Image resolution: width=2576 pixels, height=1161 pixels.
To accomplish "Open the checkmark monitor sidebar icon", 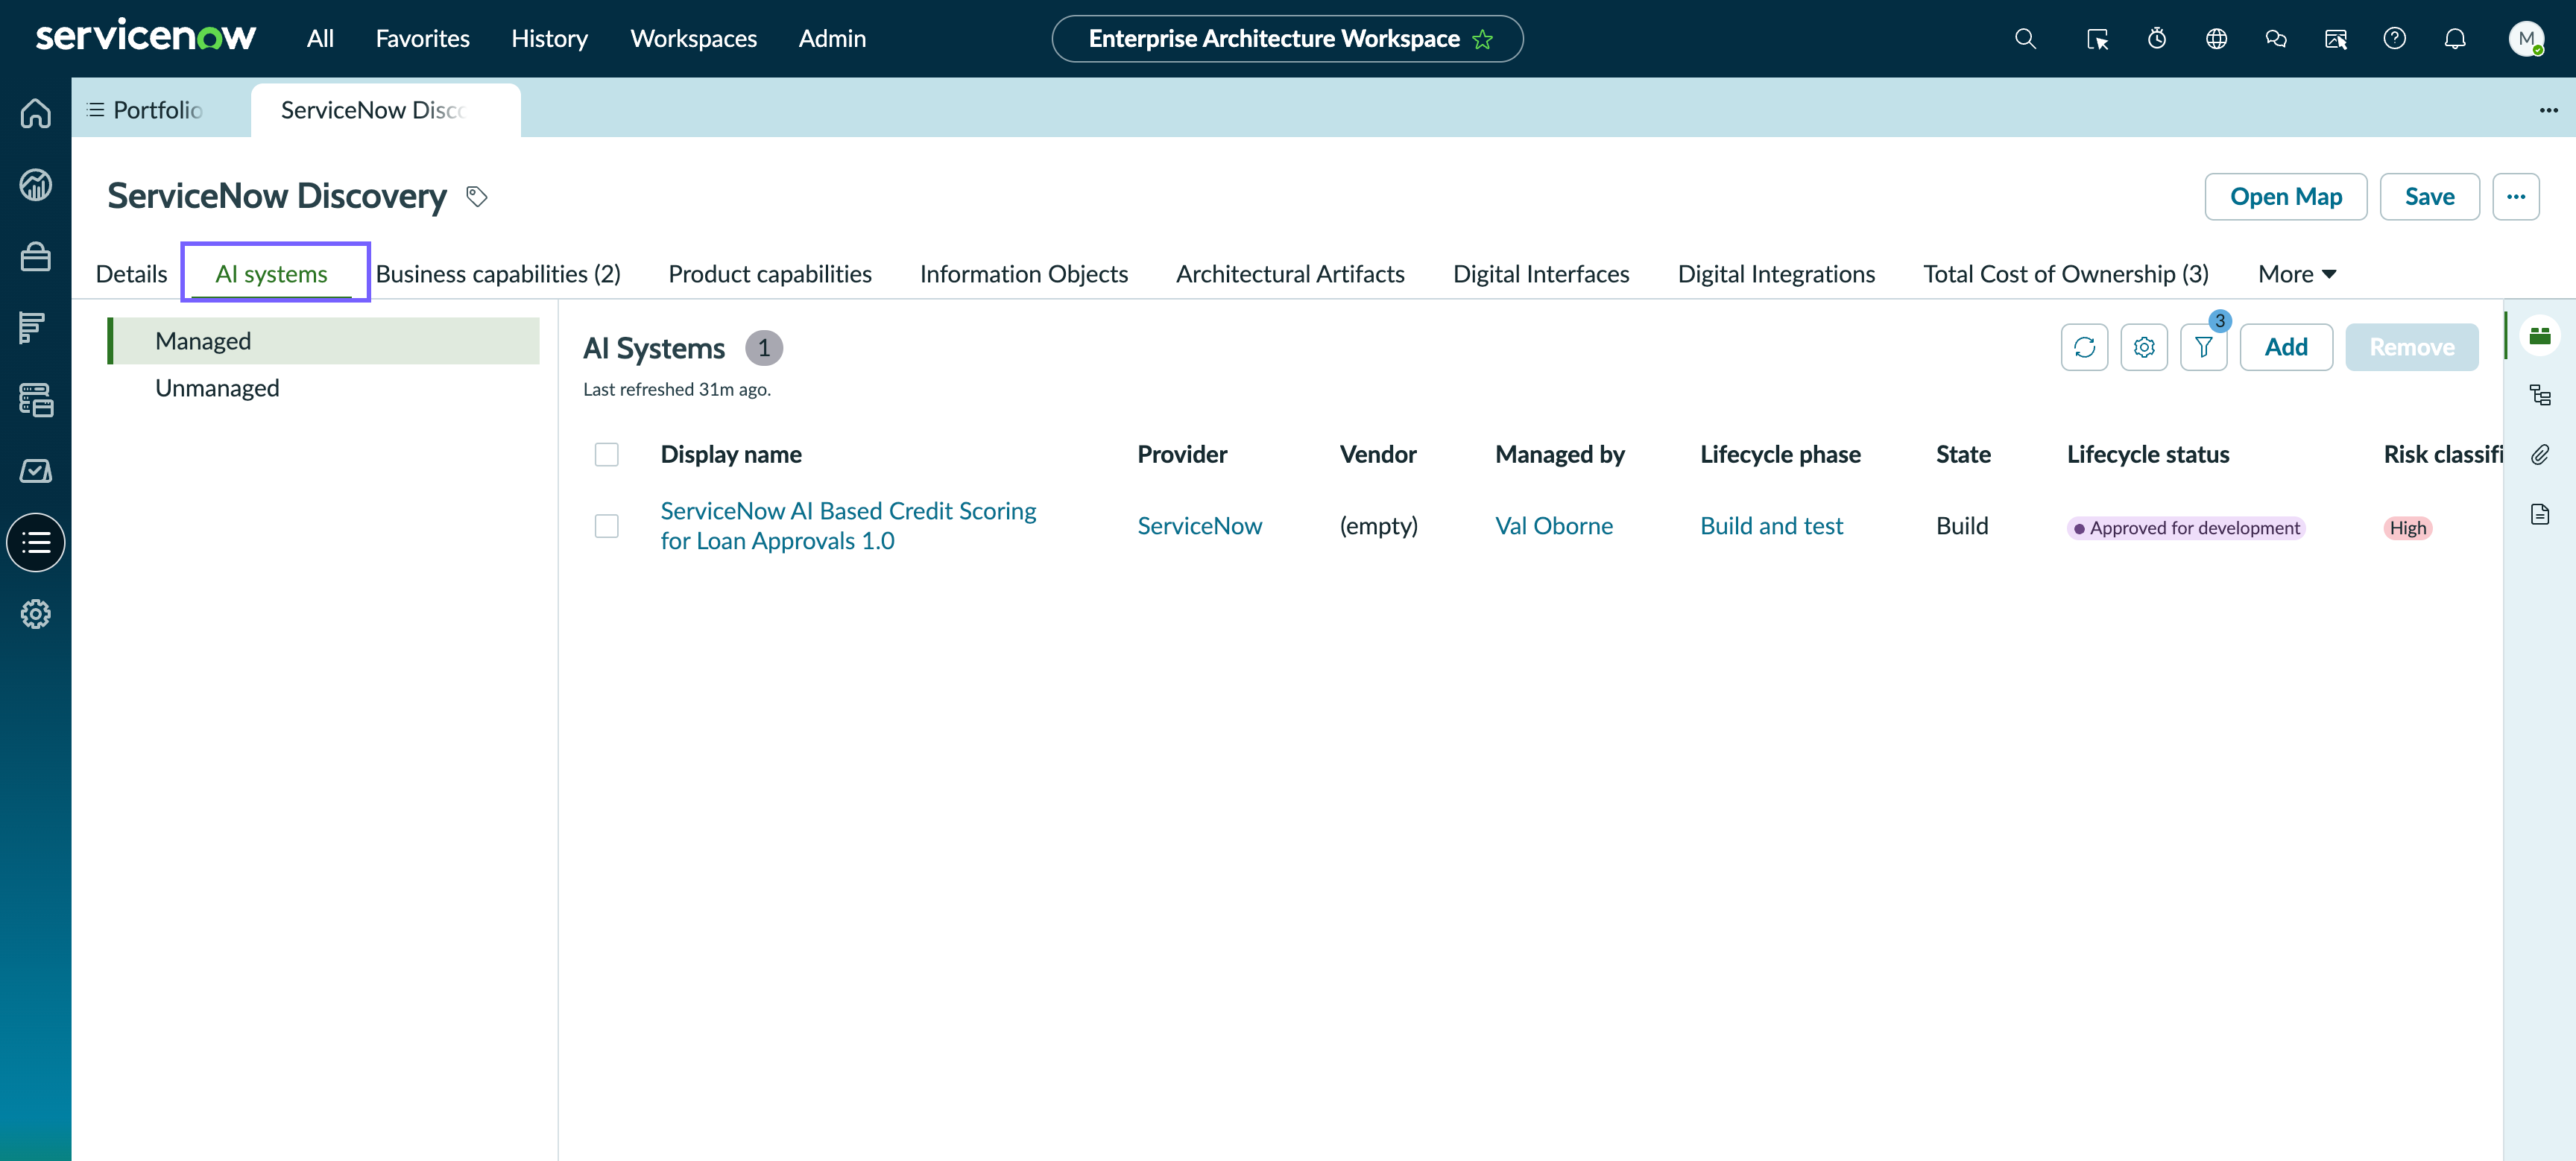I will click(x=36, y=471).
